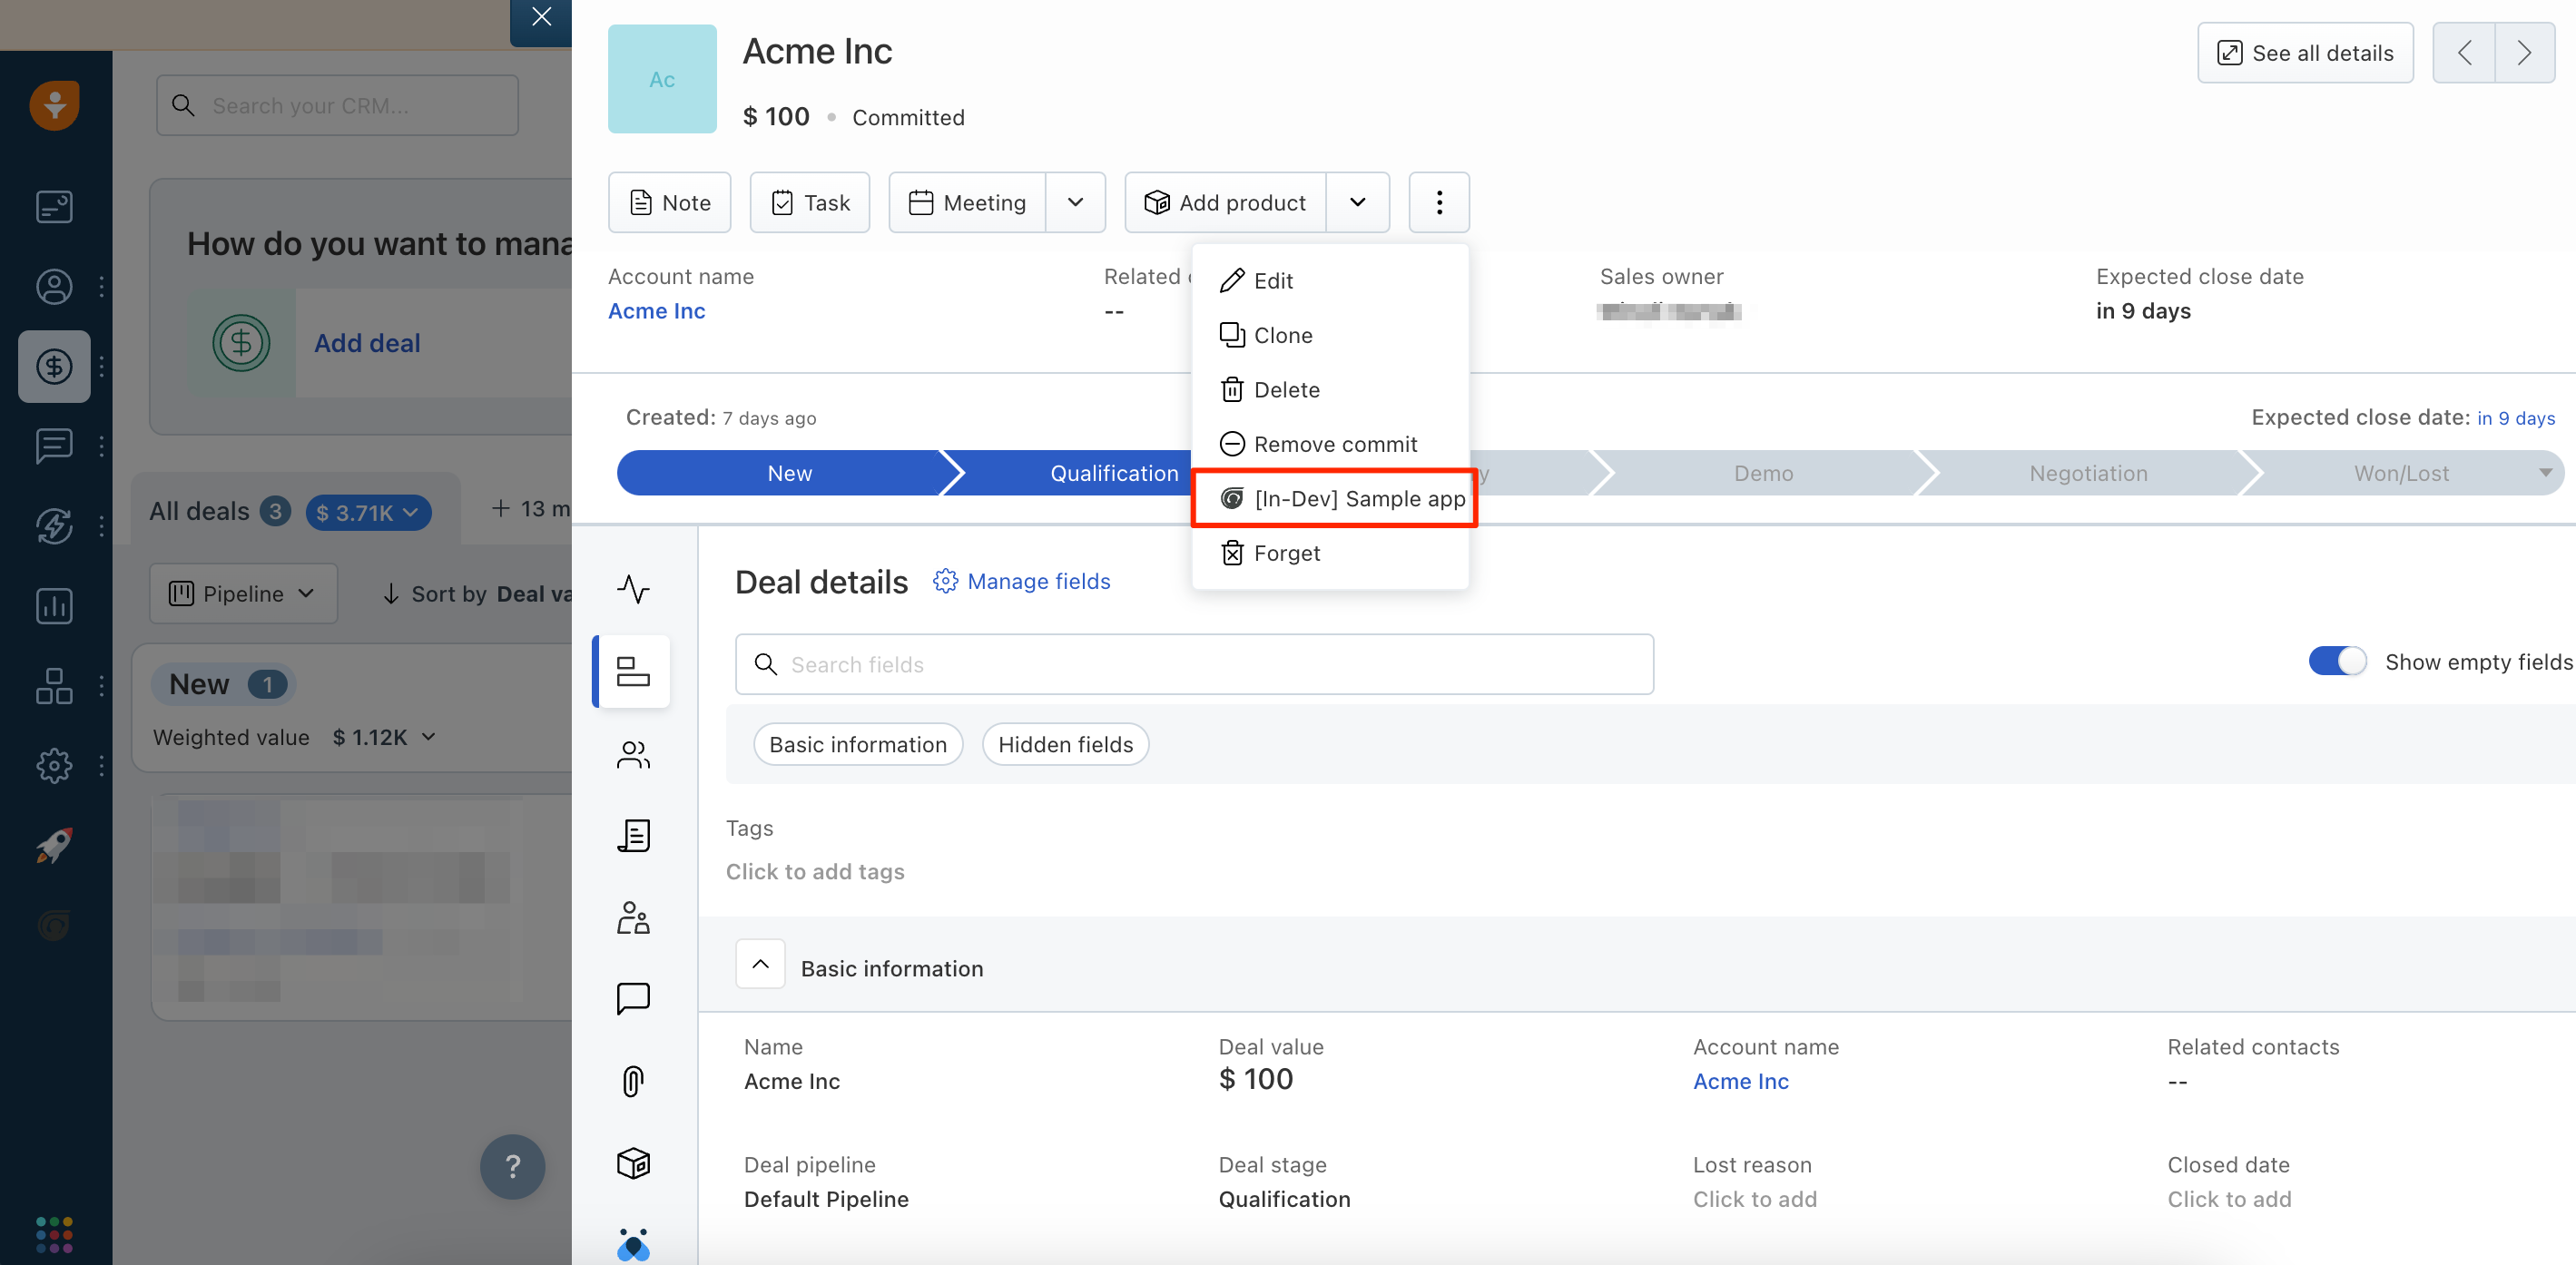Open the three-dot more actions button
Image resolution: width=2576 pixels, height=1265 pixels.
[x=1439, y=203]
